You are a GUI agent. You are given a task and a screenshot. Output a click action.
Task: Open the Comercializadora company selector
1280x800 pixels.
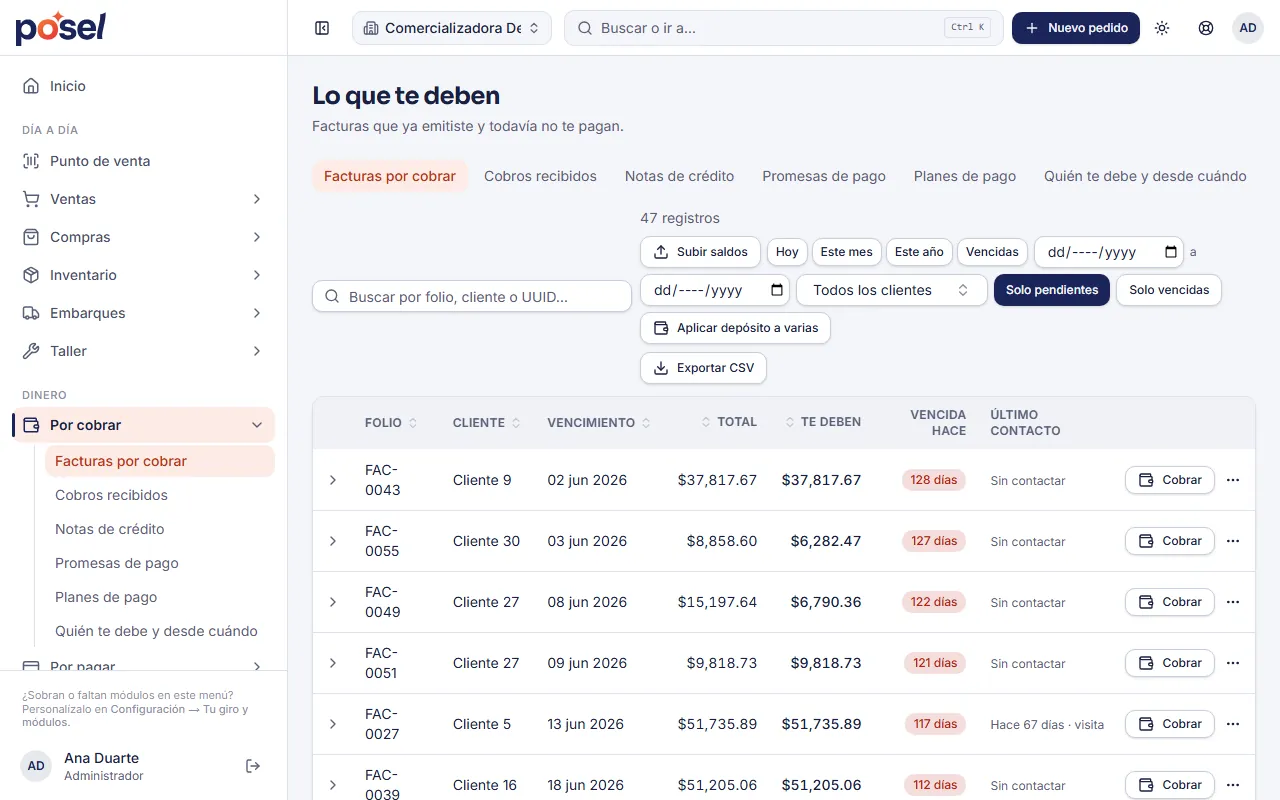pos(452,28)
